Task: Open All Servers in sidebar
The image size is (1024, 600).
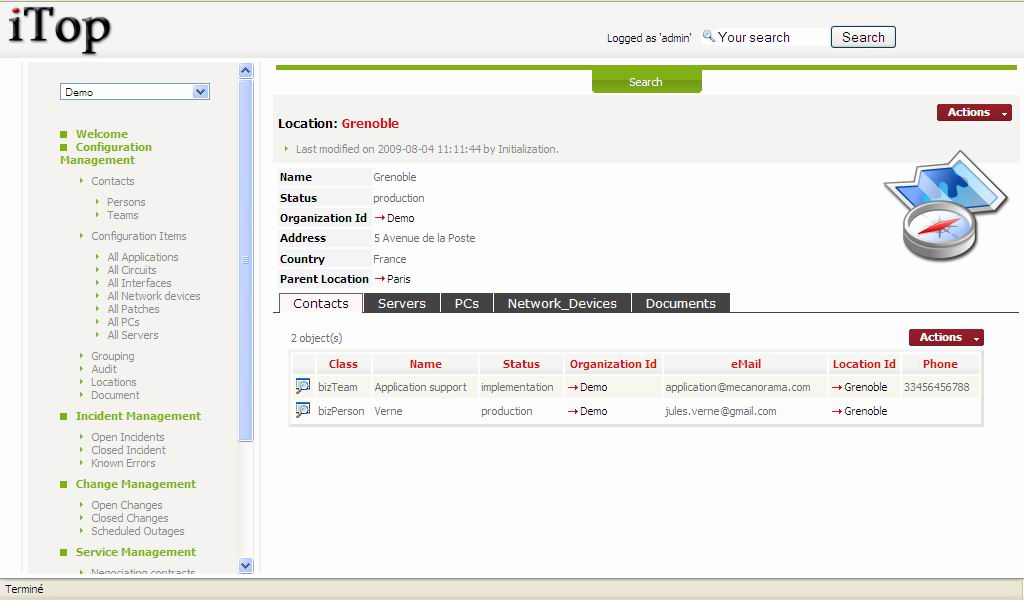Action: point(133,335)
